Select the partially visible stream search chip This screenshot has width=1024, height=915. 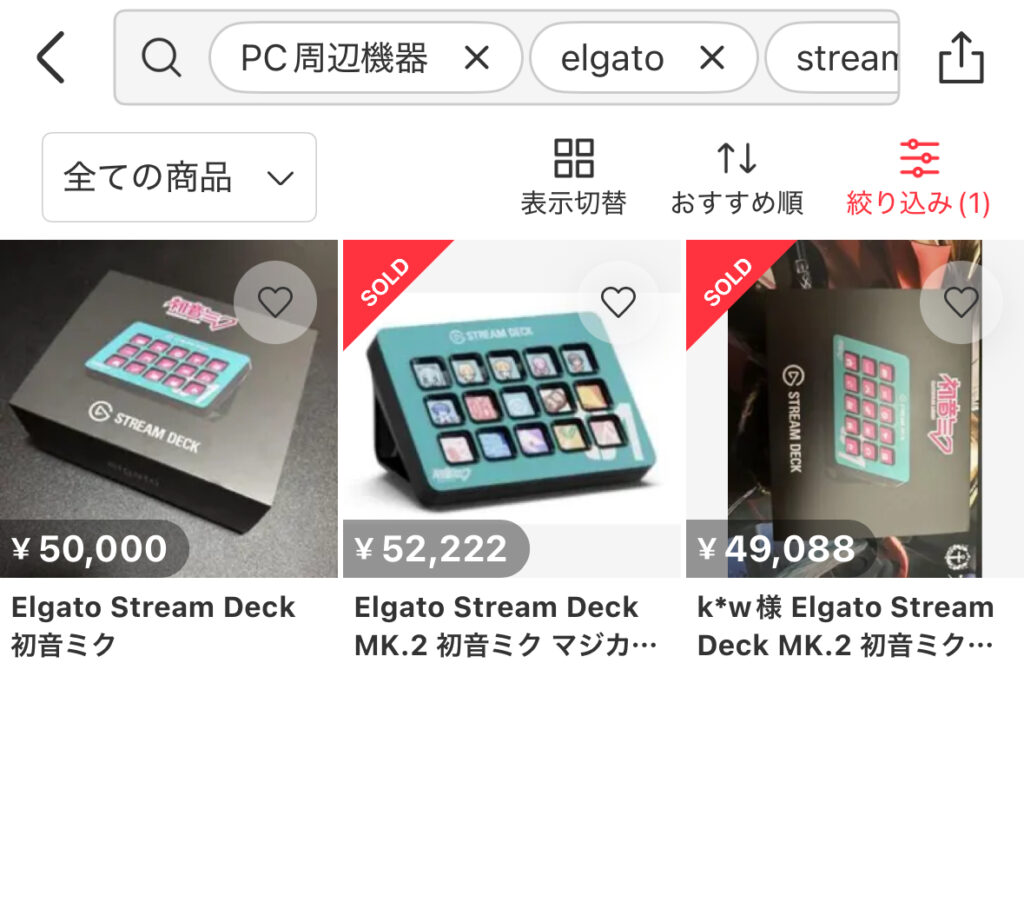point(833,57)
